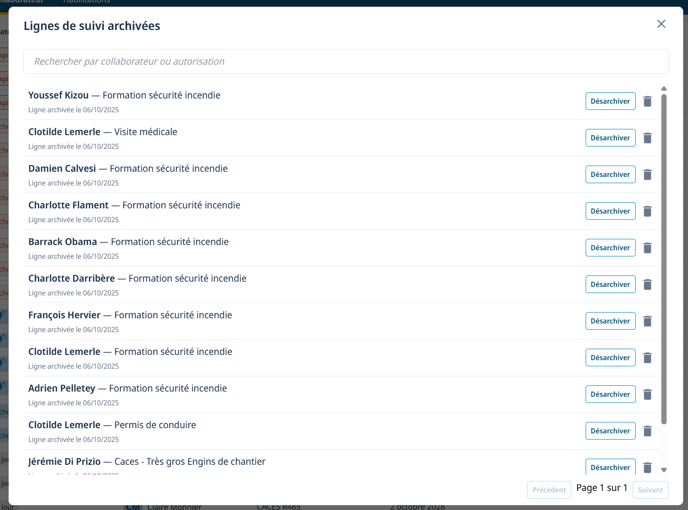Restore François Hervier's line via Désarchiver
The width and height of the screenshot is (688, 510).
coord(610,321)
